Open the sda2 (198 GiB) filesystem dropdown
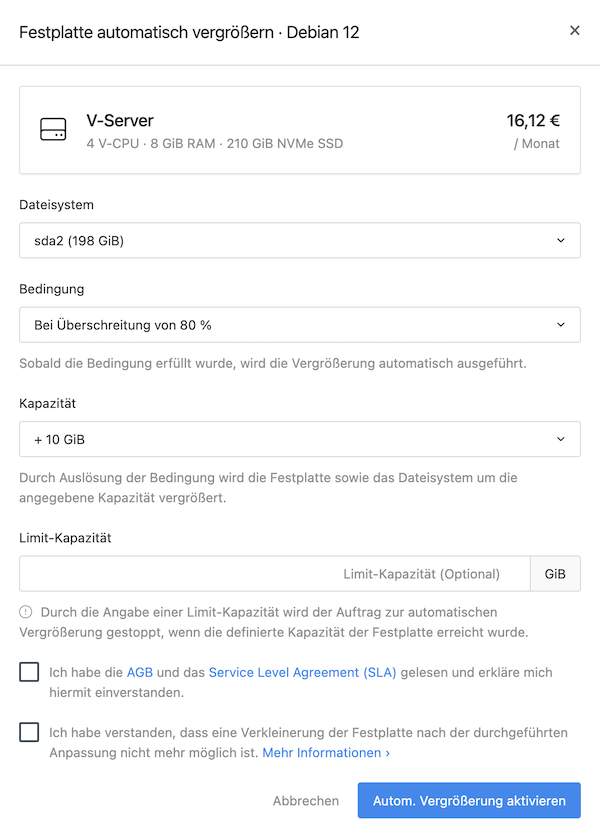 300,240
